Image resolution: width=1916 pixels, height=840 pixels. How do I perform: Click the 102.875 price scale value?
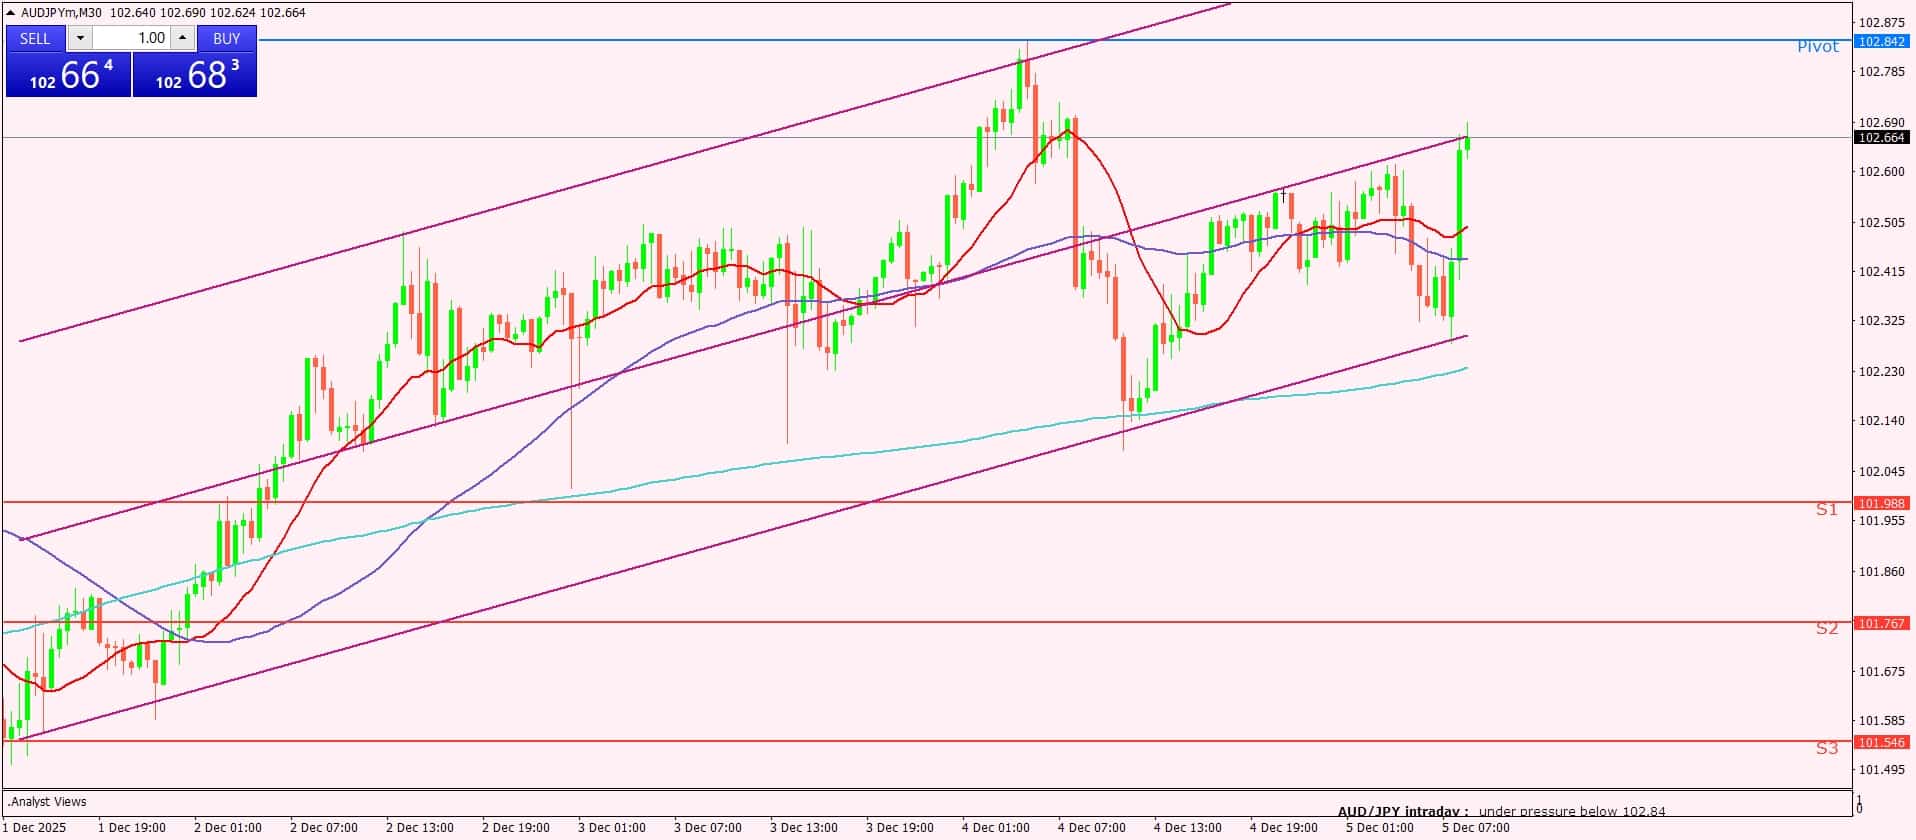pyautogui.click(x=1881, y=22)
